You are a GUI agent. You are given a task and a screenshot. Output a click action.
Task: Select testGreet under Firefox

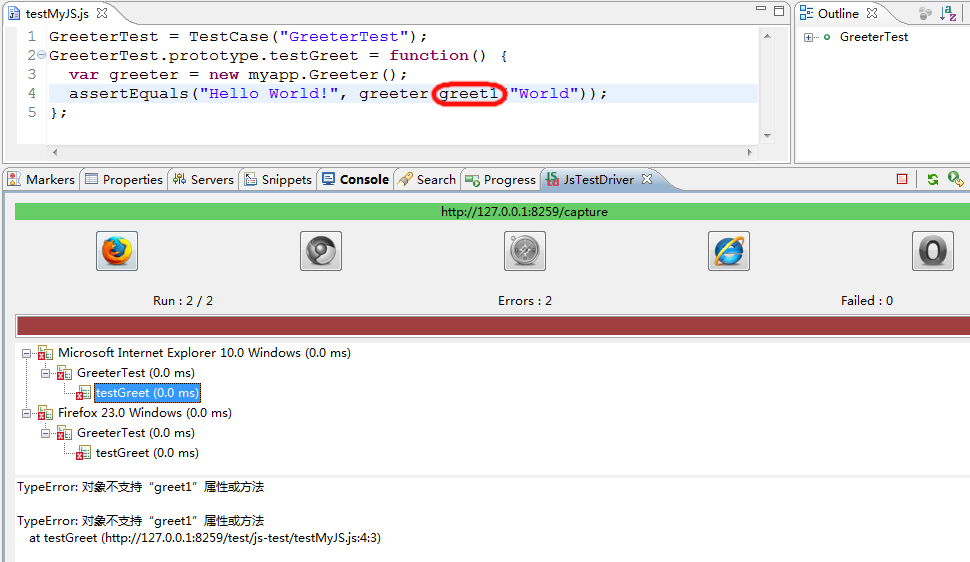tap(147, 452)
